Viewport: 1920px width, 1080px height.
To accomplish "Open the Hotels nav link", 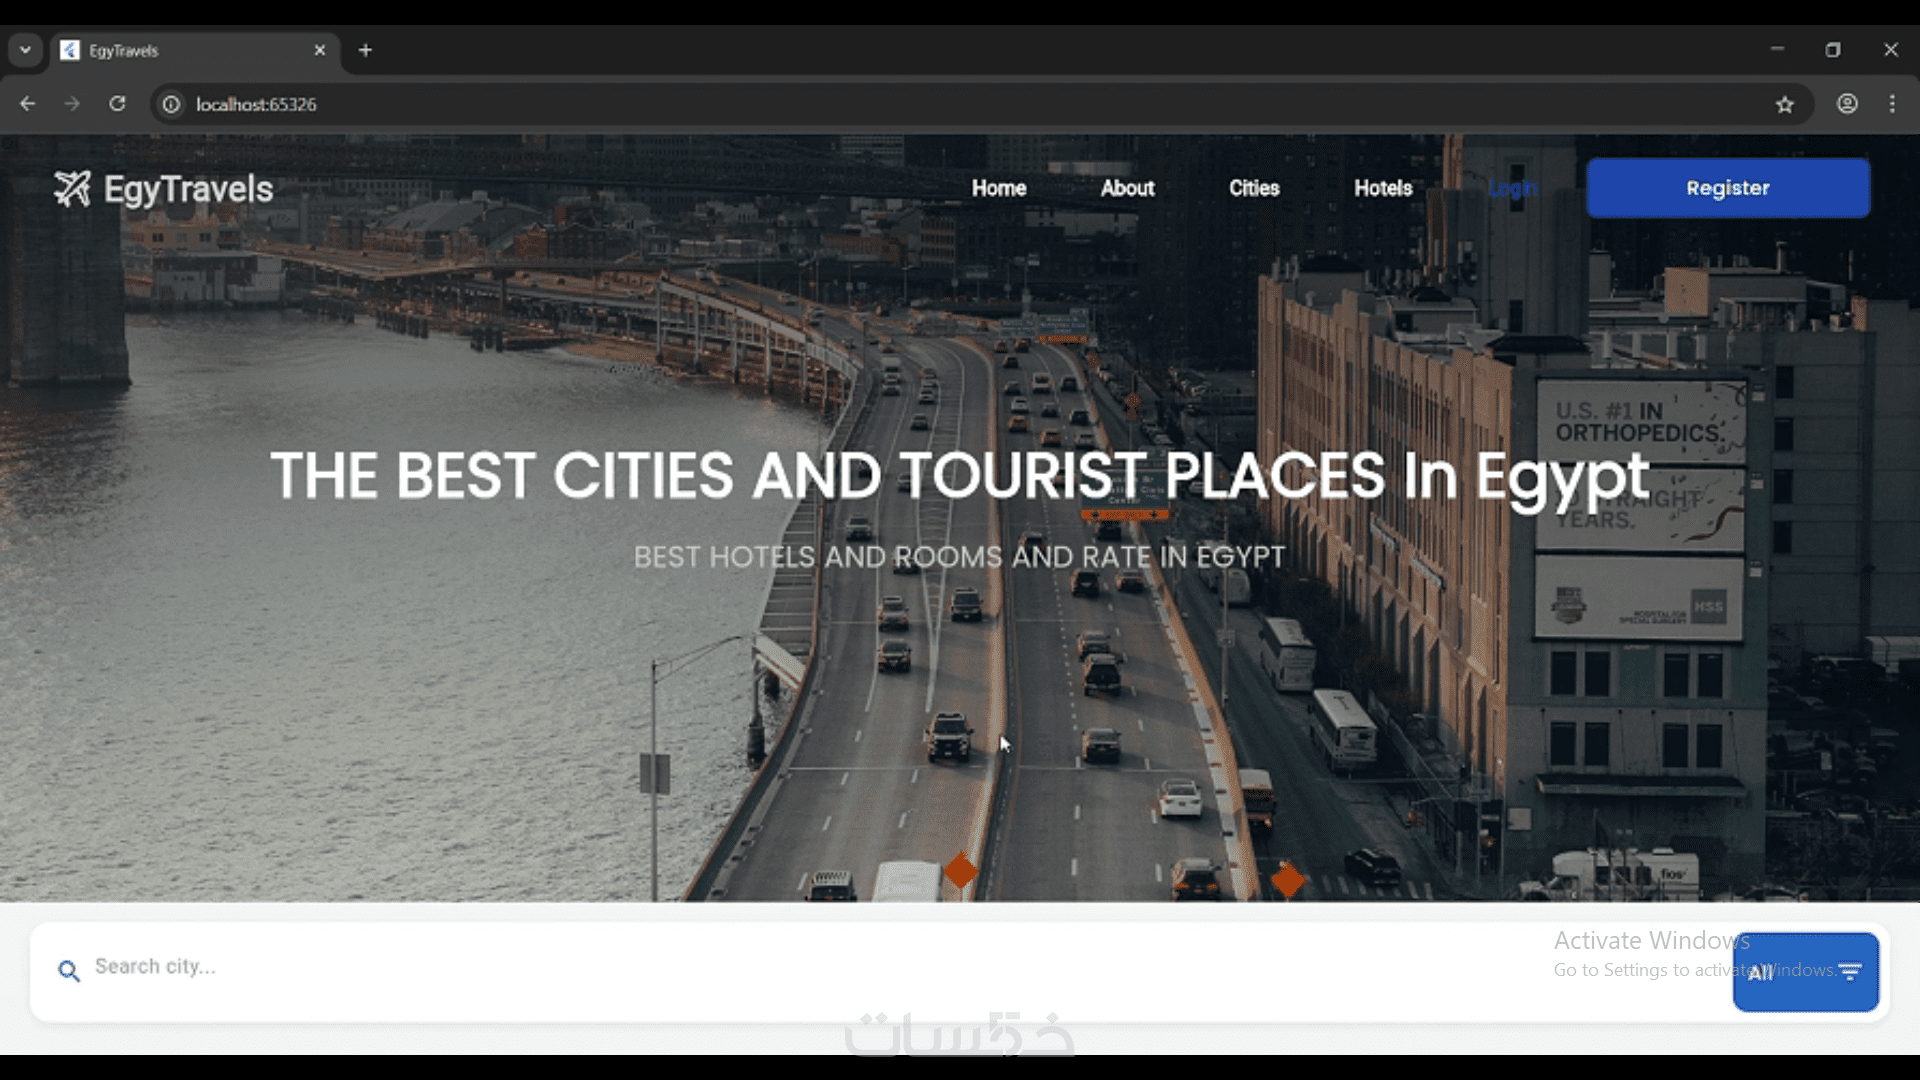I will pos(1383,188).
